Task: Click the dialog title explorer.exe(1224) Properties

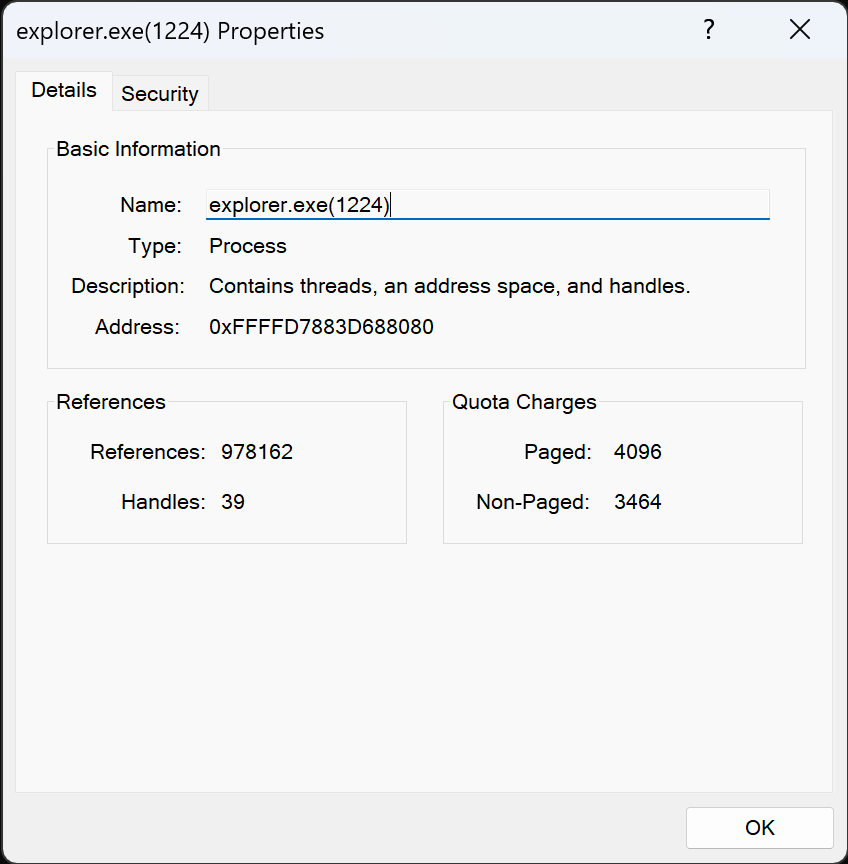Action: point(170,31)
